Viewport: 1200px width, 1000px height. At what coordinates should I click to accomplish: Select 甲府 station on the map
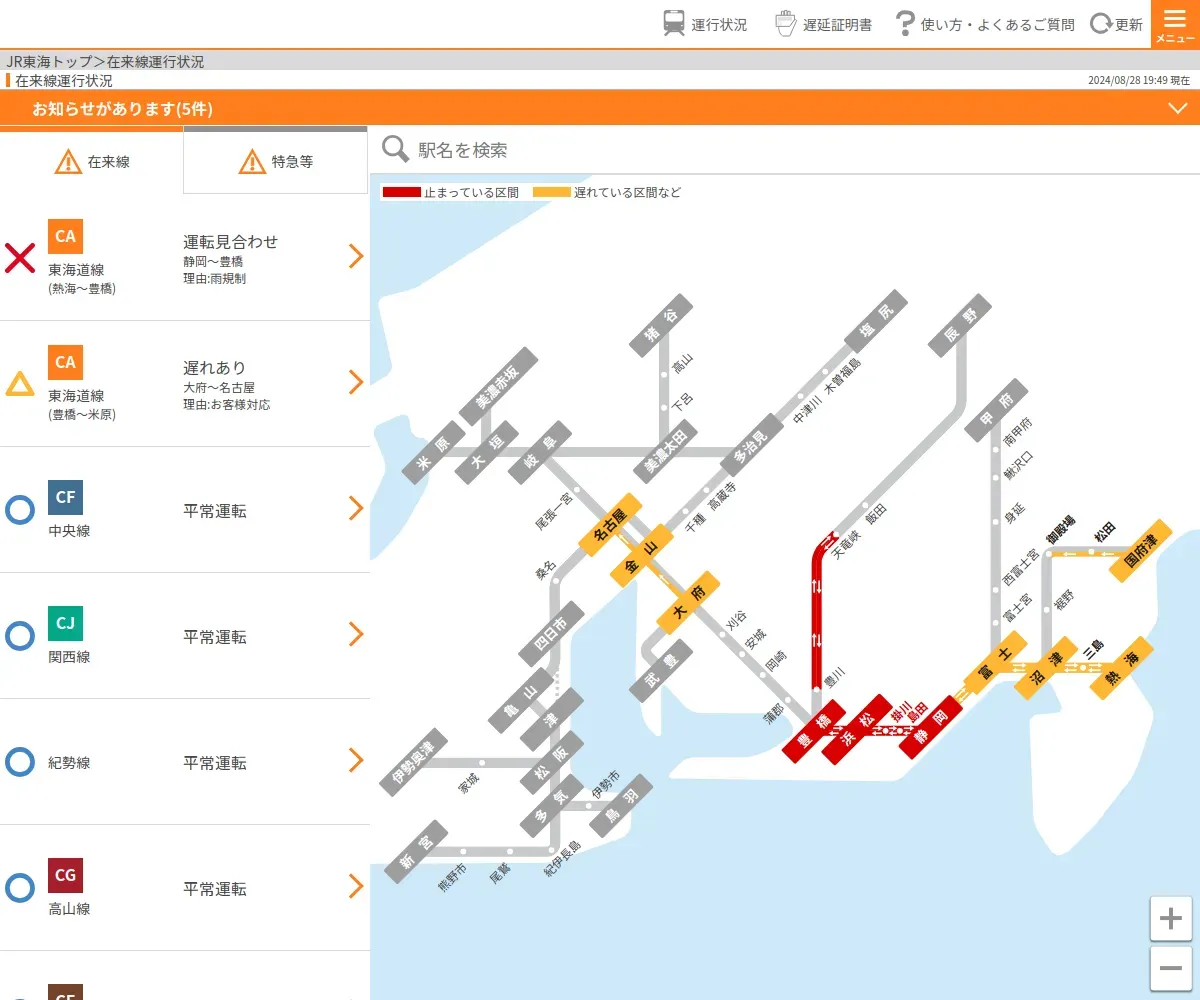996,410
